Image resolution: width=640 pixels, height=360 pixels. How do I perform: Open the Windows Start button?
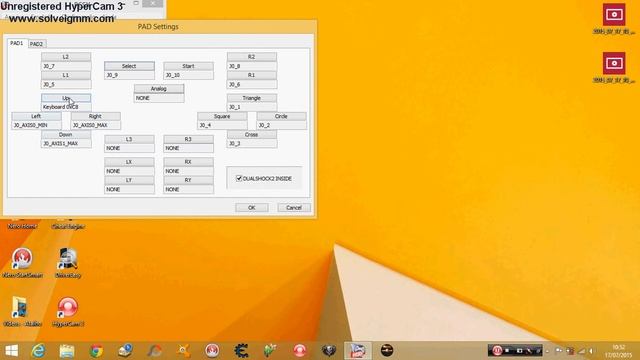point(11,351)
